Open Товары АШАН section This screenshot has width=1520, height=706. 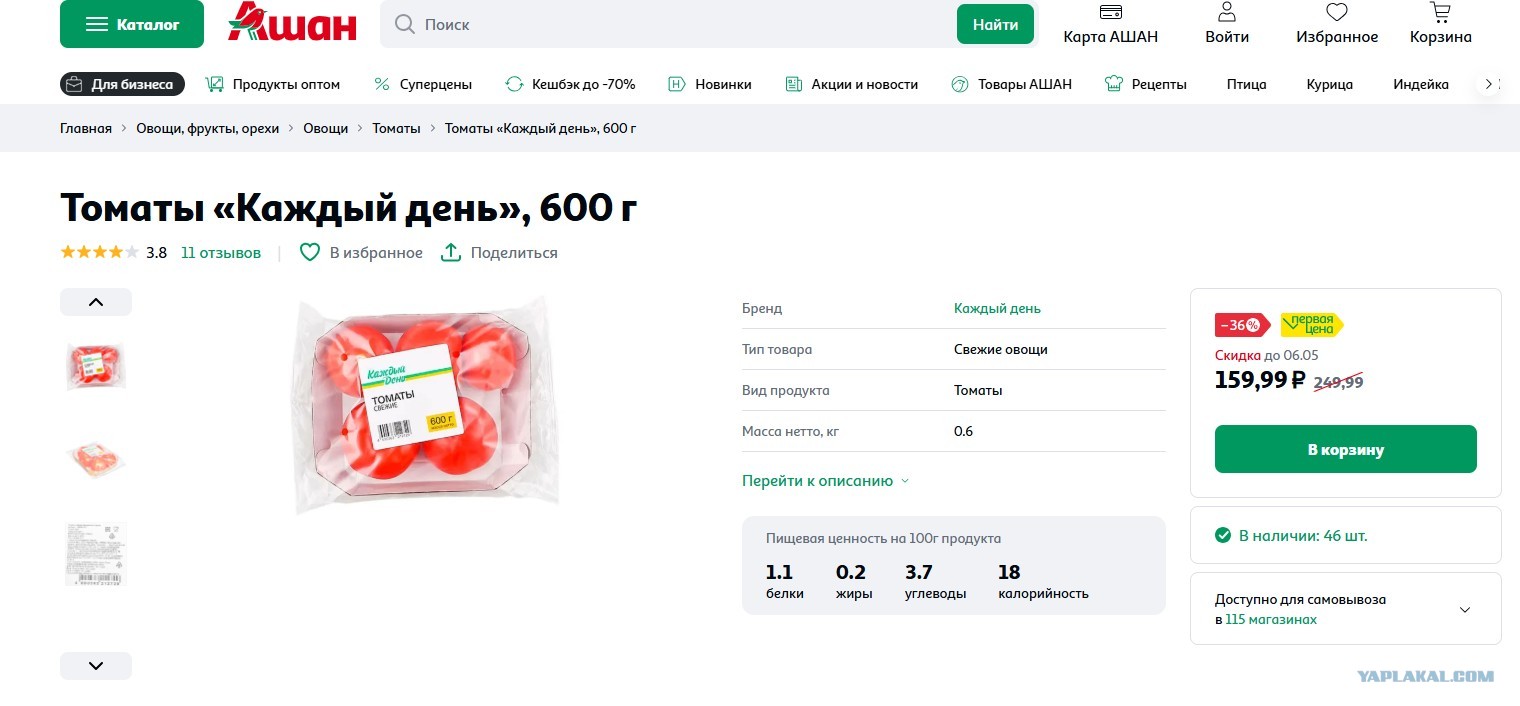click(x=1011, y=84)
